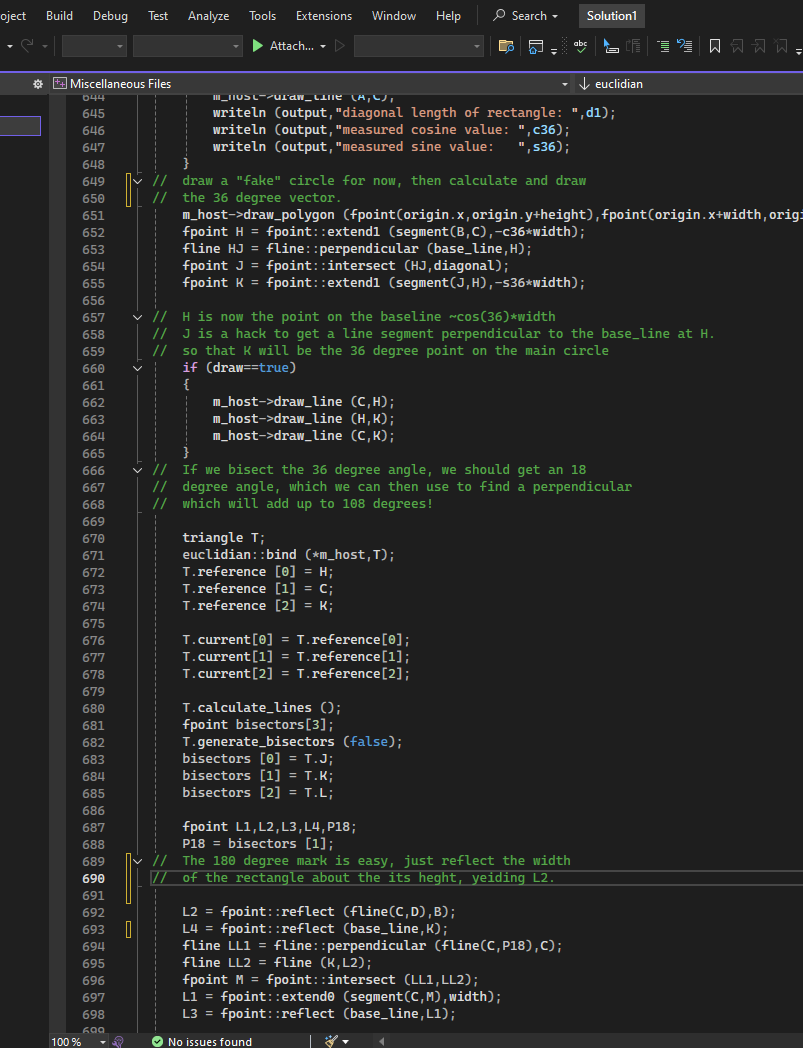Open the Analyze menu

click(208, 16)
